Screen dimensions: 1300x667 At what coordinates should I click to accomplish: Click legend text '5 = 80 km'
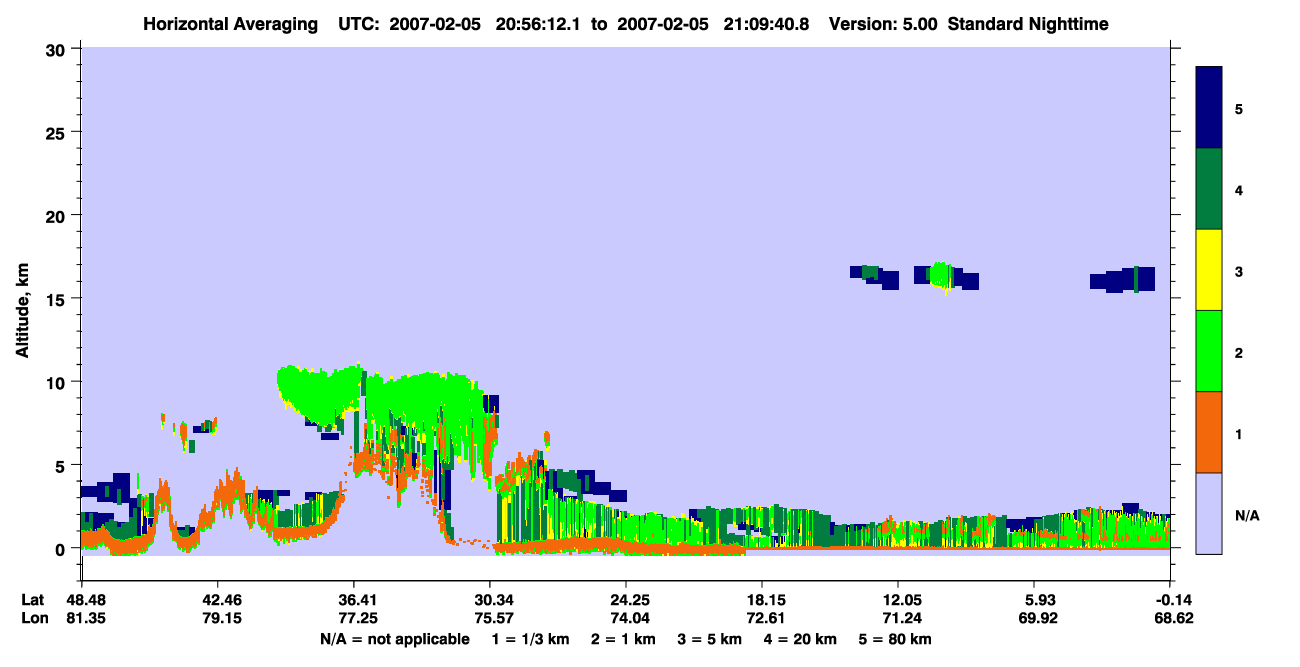coord(896,639)
